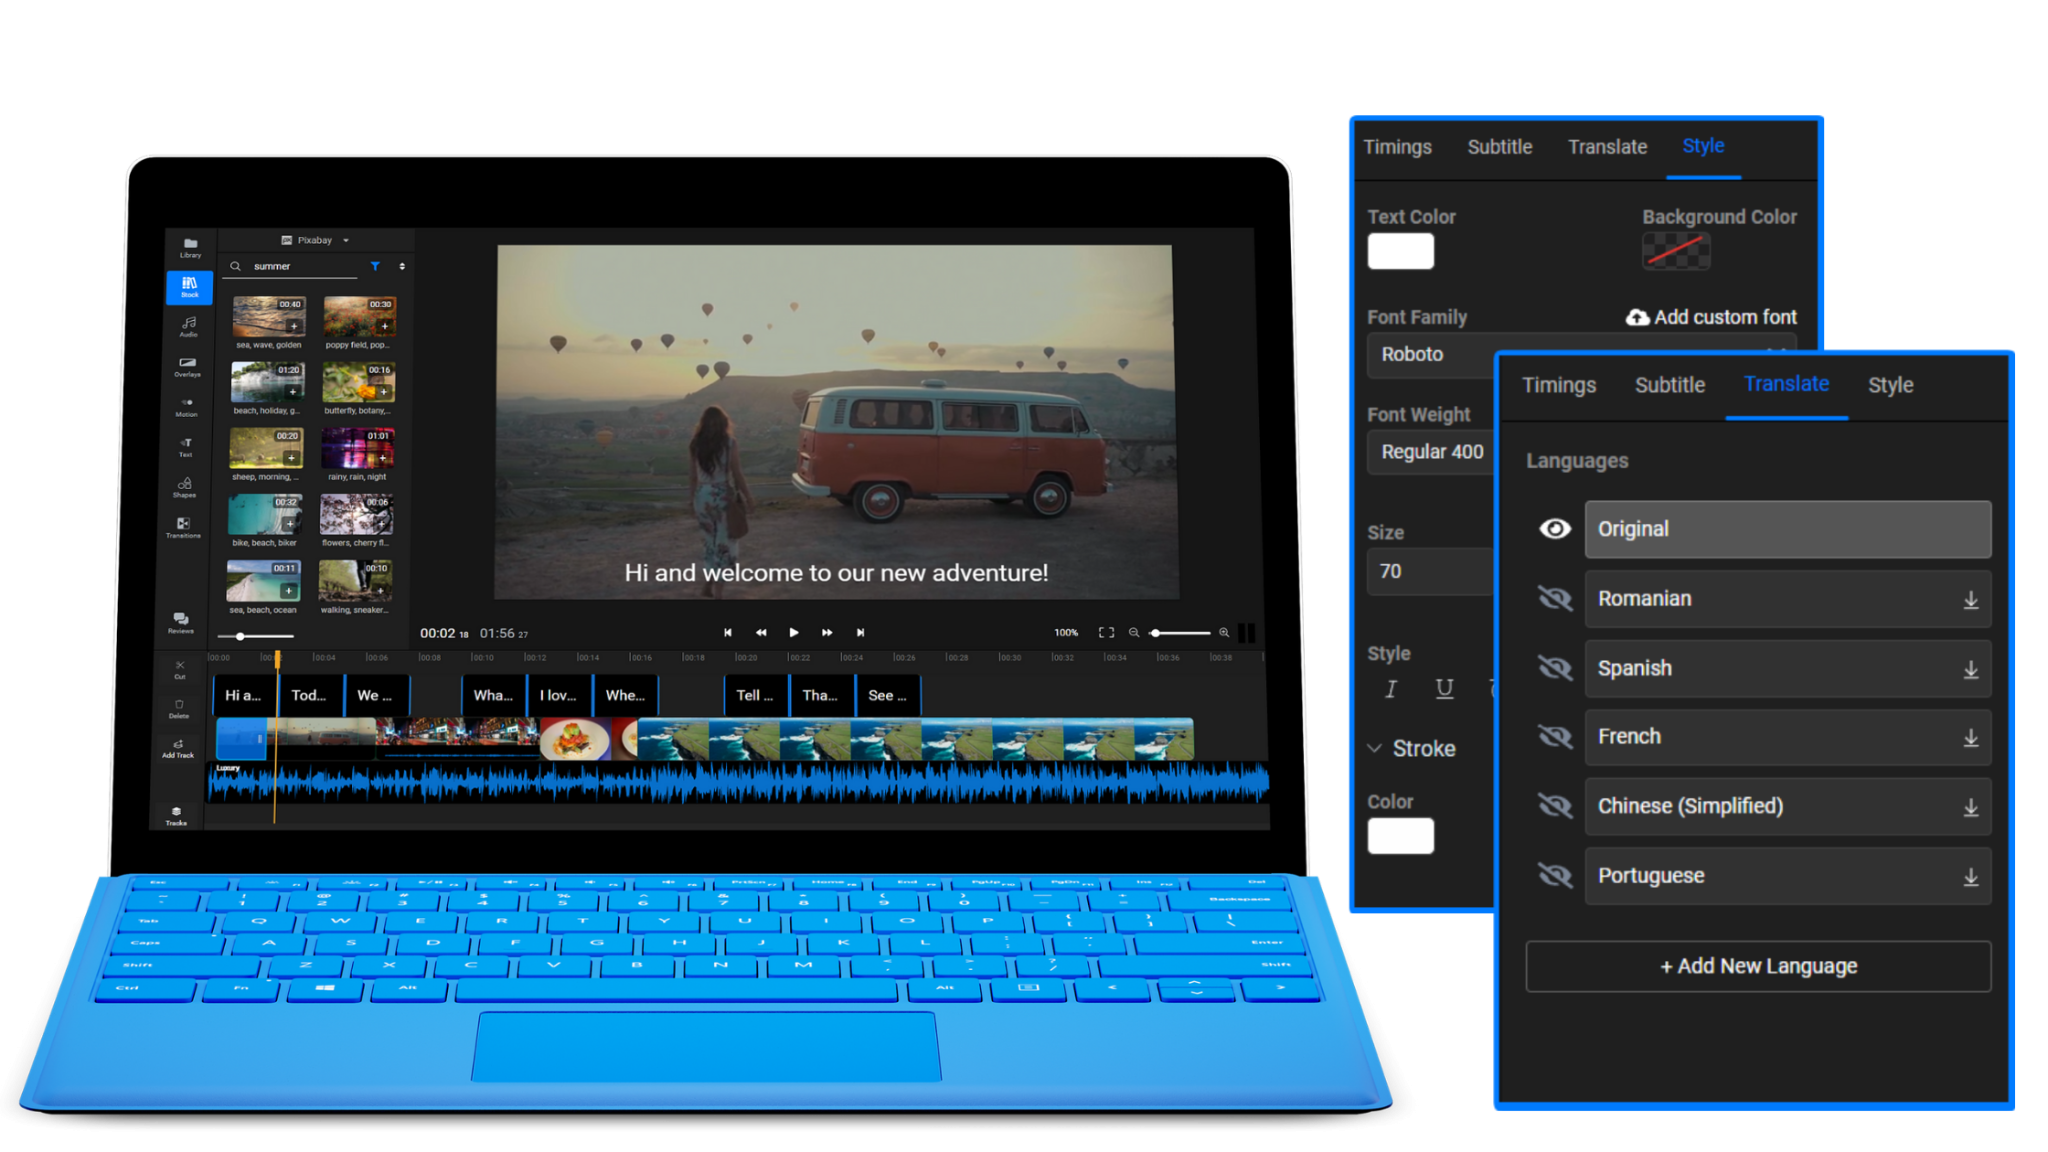
Task: Switch to the Translate tab
Action: point(1605,146)
